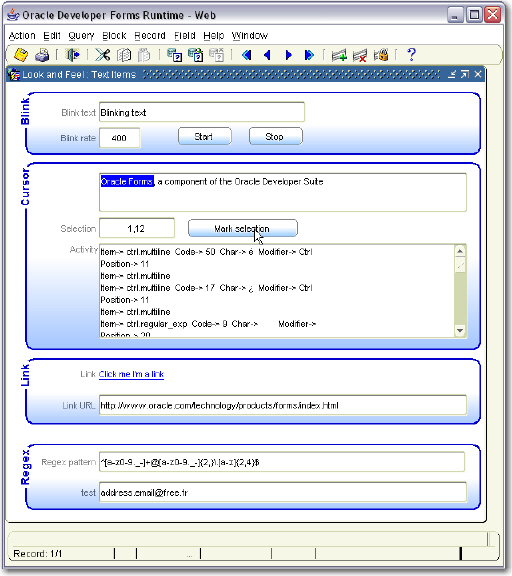Image resolution: width=512 pixels, height=576 pixels.
Task: Click the Cancel Query toolbar icon
Action: (x=216, y=55)
